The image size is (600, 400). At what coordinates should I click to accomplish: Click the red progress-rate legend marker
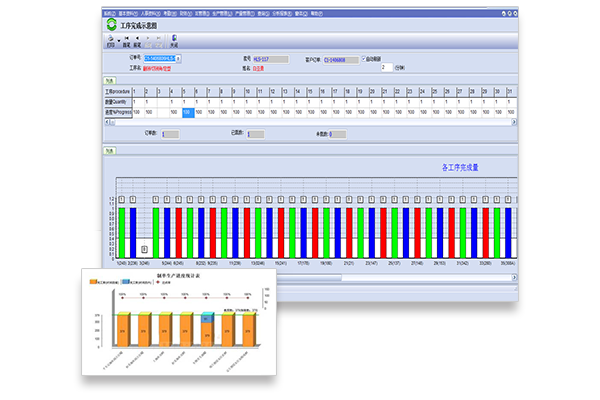tap(158, 282)
